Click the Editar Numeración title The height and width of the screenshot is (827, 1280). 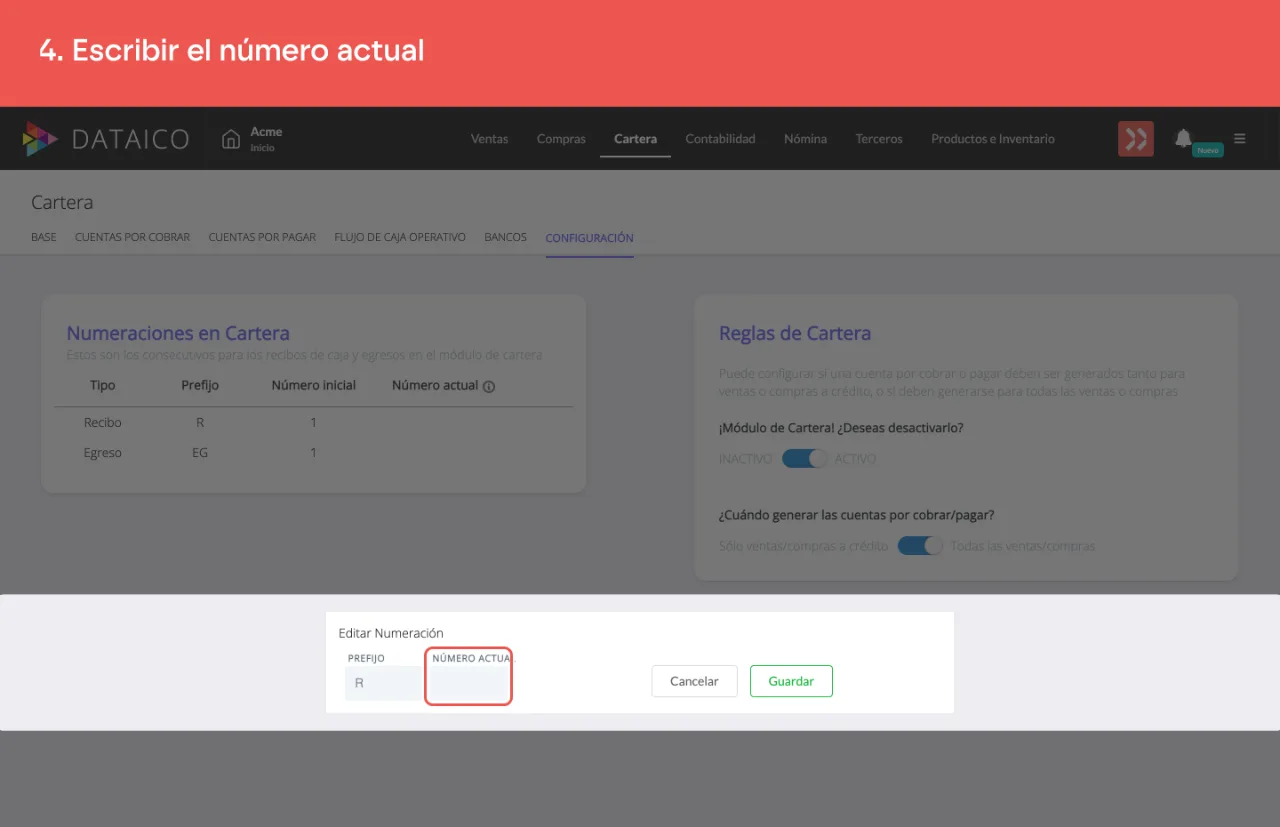pos(391,633)
